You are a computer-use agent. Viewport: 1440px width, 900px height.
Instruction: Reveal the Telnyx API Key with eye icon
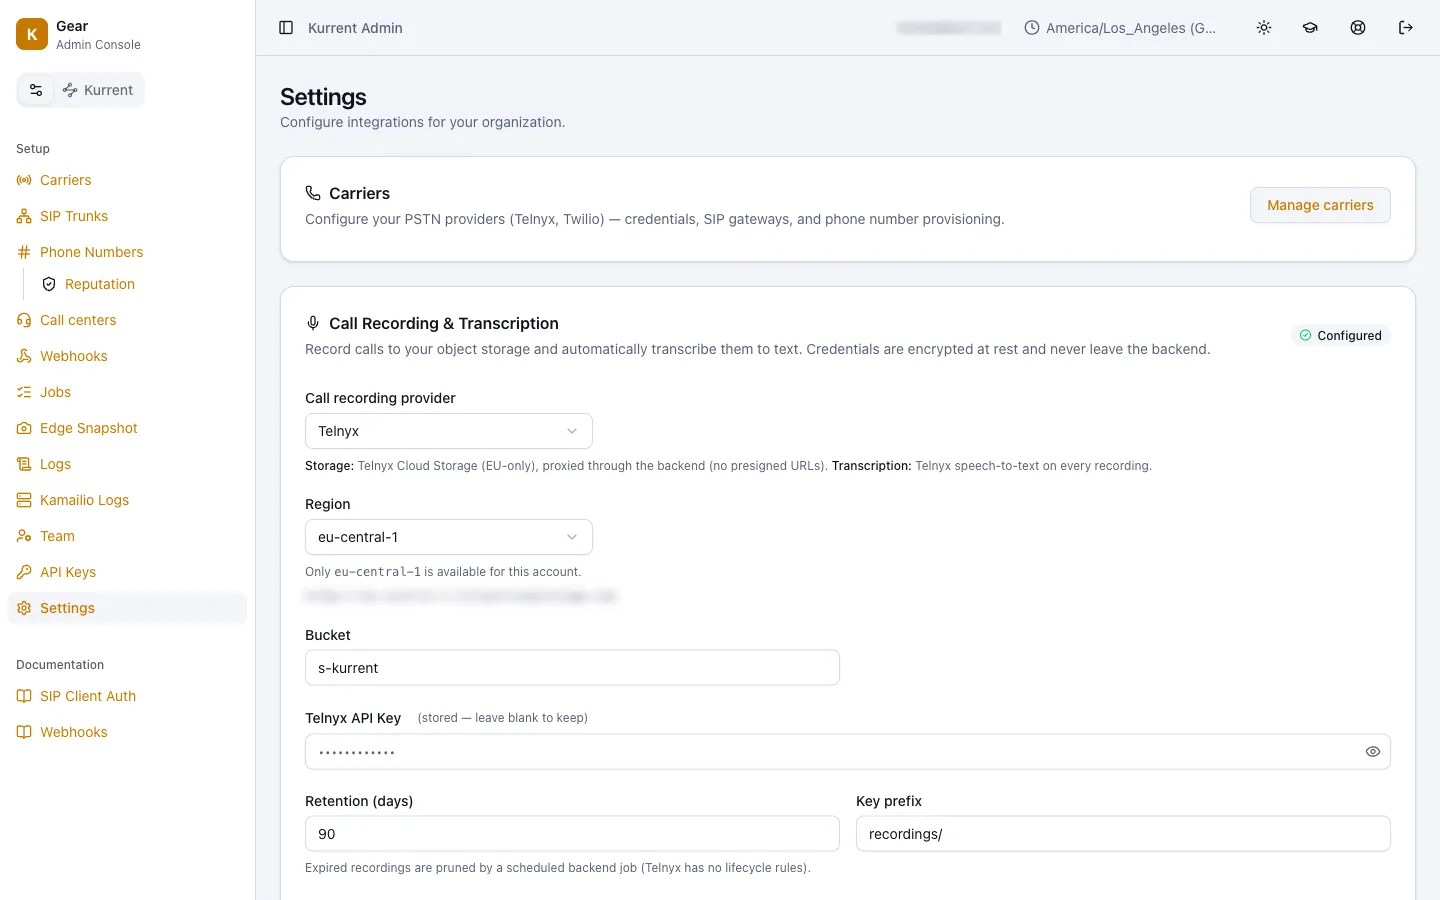click(1373, 752)
